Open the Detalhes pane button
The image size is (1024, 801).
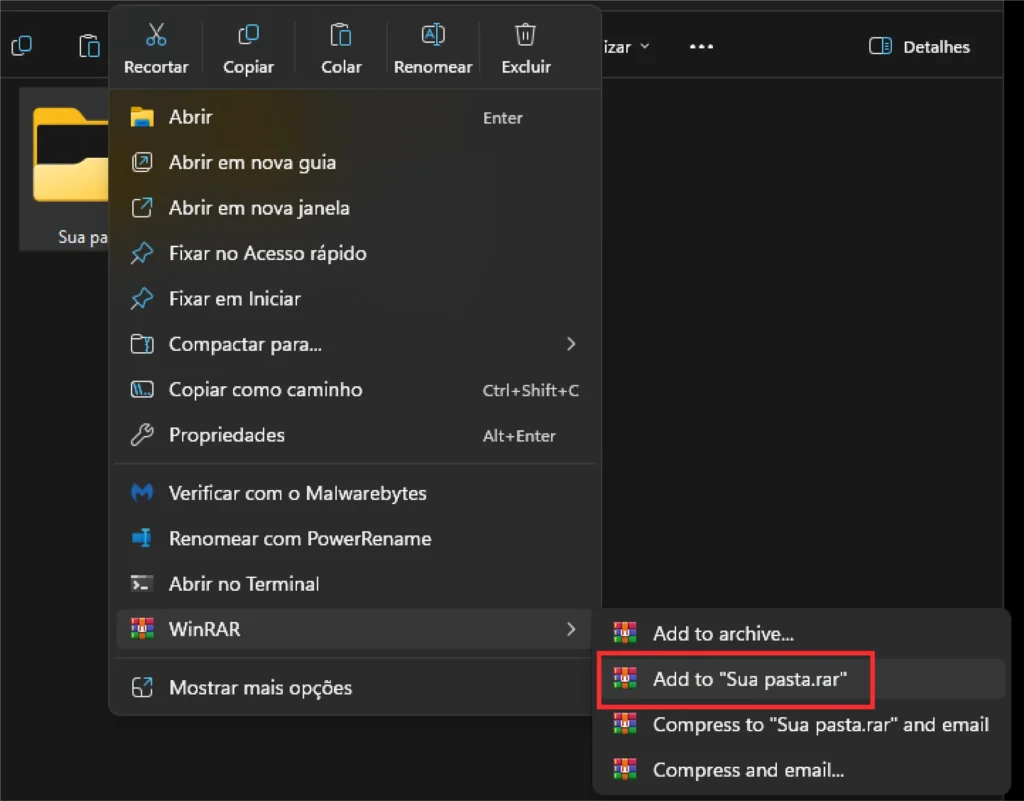tap(920, 47)
